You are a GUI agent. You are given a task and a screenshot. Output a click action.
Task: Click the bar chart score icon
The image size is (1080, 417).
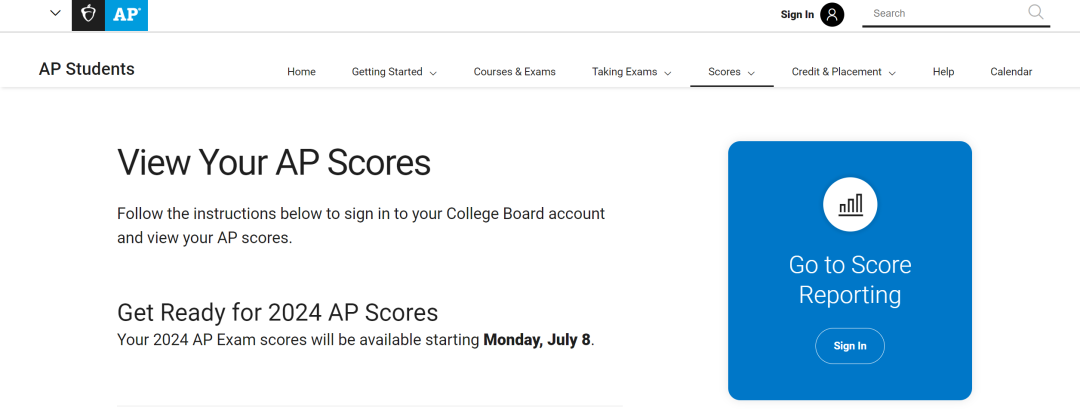pyautogui.click(x=850, y=205)
